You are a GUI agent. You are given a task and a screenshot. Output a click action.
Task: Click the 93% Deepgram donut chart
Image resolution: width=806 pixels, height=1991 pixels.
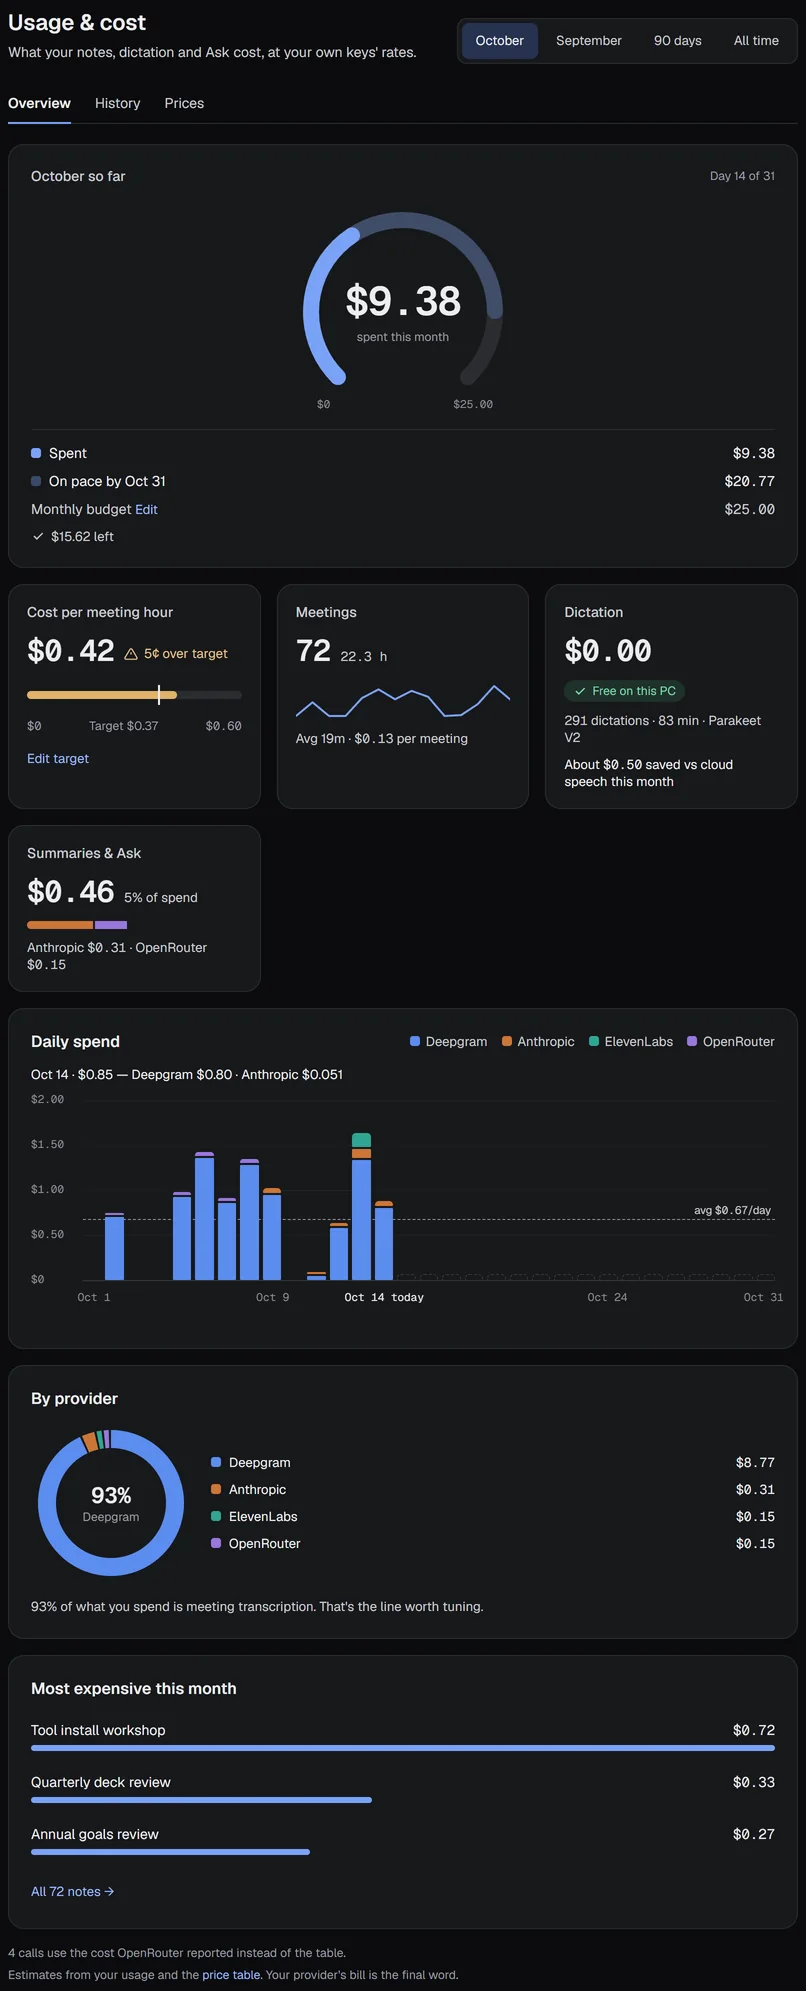[111, 1503]
